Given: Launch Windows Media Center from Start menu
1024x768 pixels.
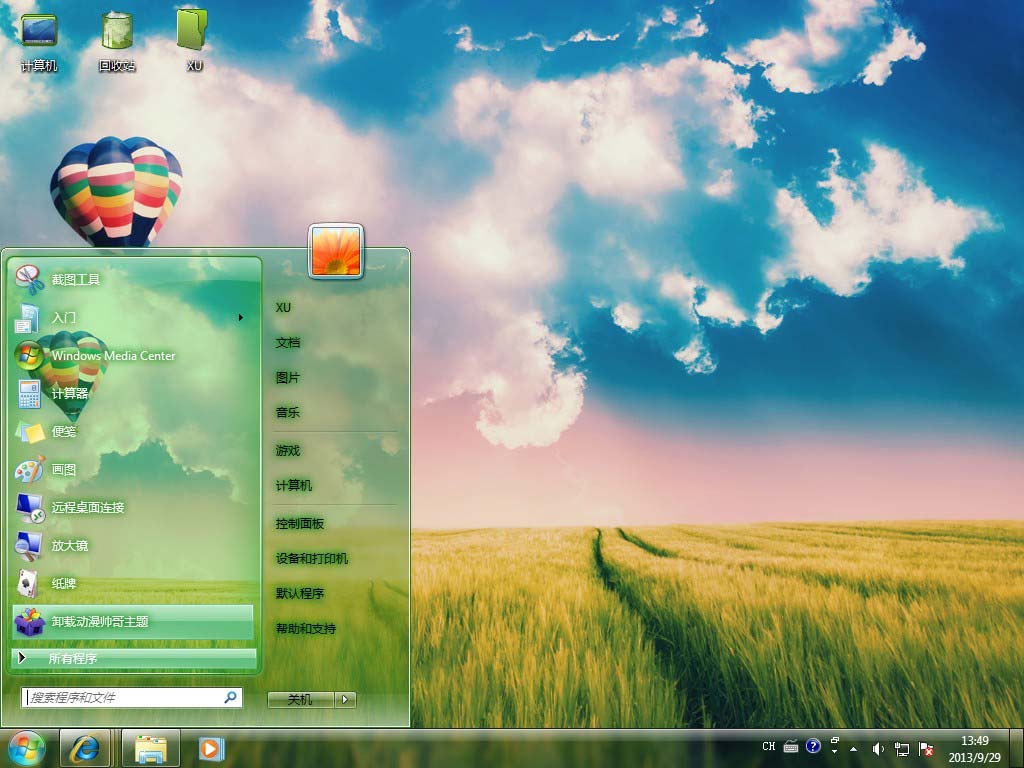Looking at the screenshot, I should [112, 356].
